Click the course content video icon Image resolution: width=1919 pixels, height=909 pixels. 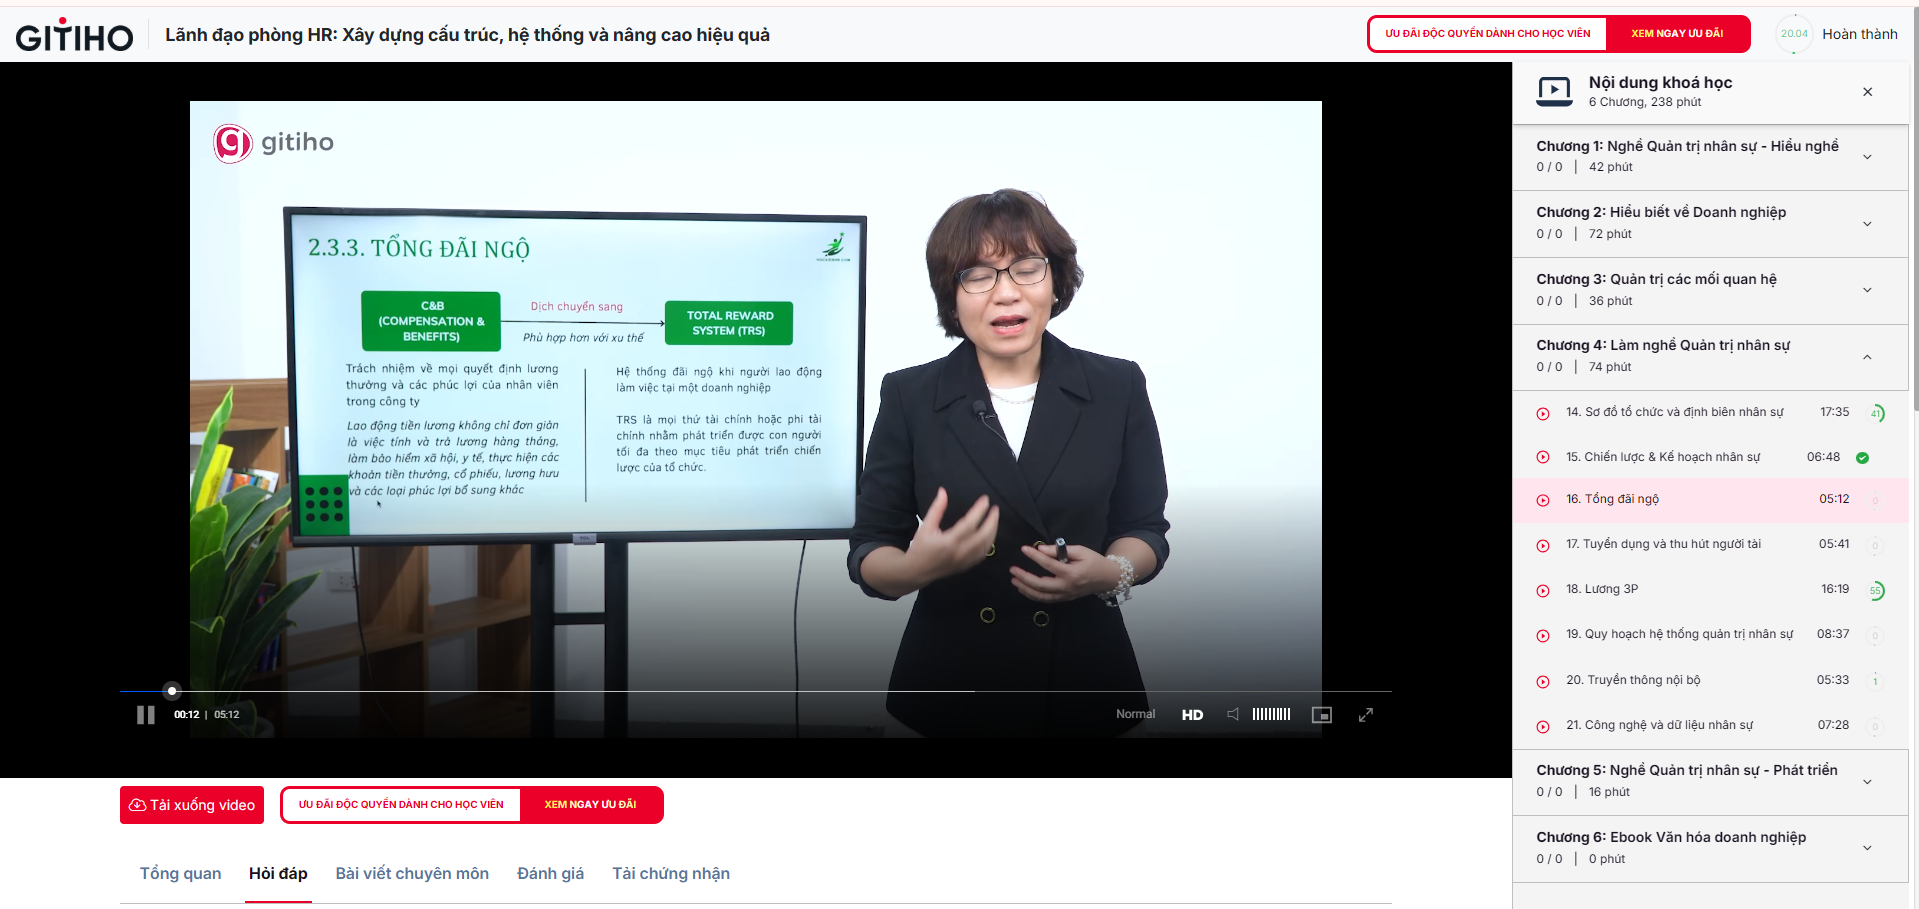coord(1554,91)
